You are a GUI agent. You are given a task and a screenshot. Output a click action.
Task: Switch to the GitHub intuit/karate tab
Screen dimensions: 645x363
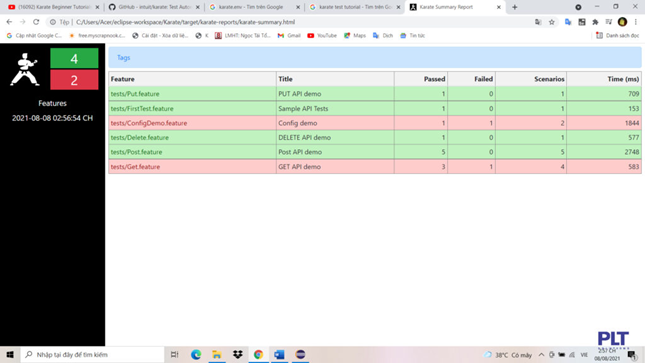154,7
